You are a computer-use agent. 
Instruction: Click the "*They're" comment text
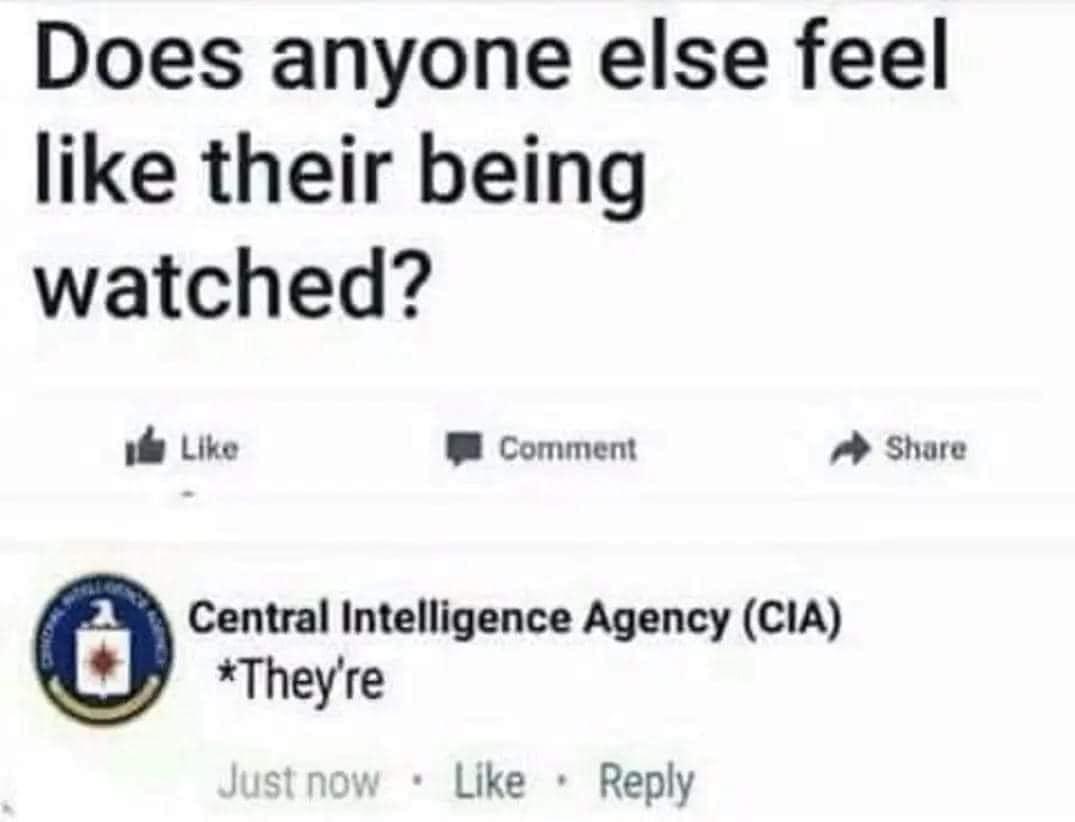click(x=300, y=684)
